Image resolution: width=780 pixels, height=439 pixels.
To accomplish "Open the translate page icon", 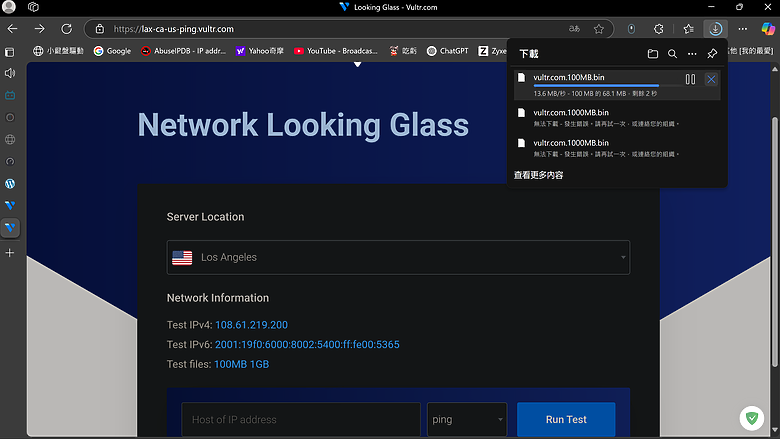I will tap(575, 29).
